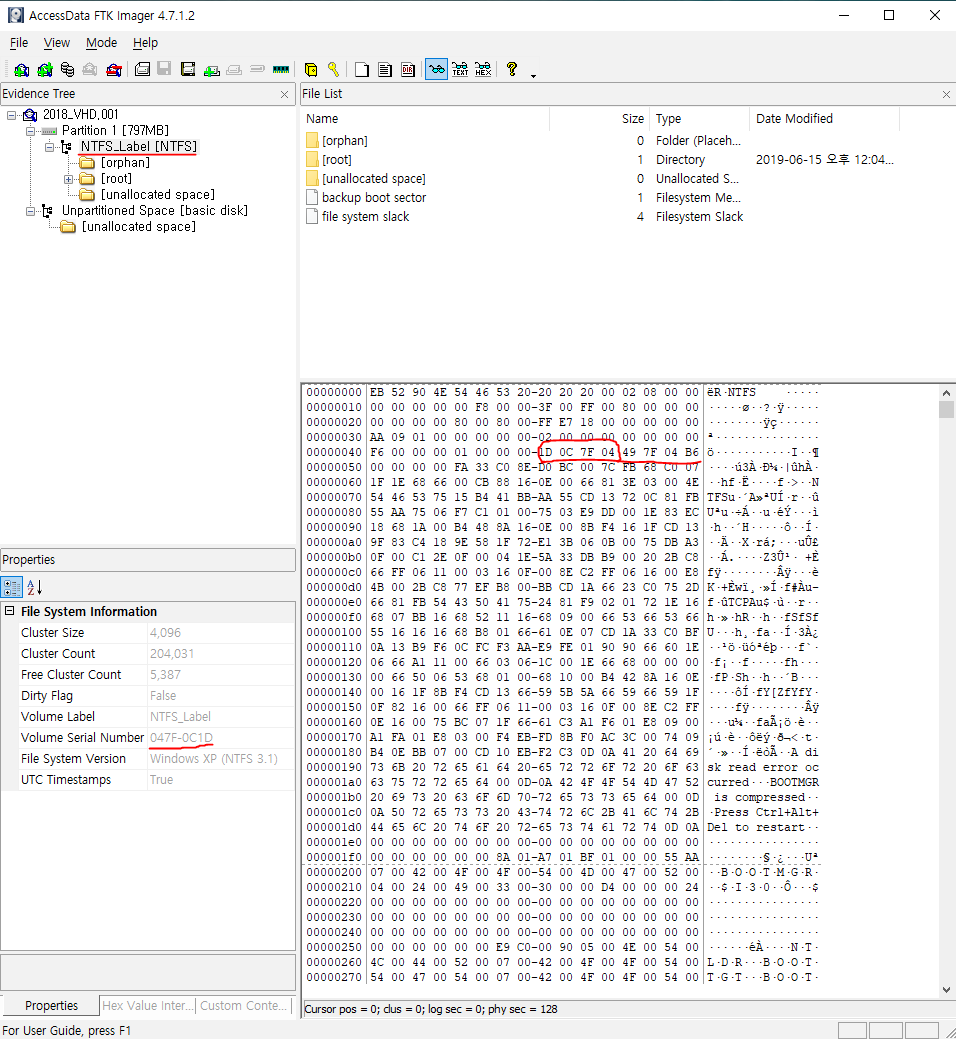The height and width of the screenshot is (1039, 956).
Task: Click the Export Directory Listing DIR icon
Action: pos(408,70)
